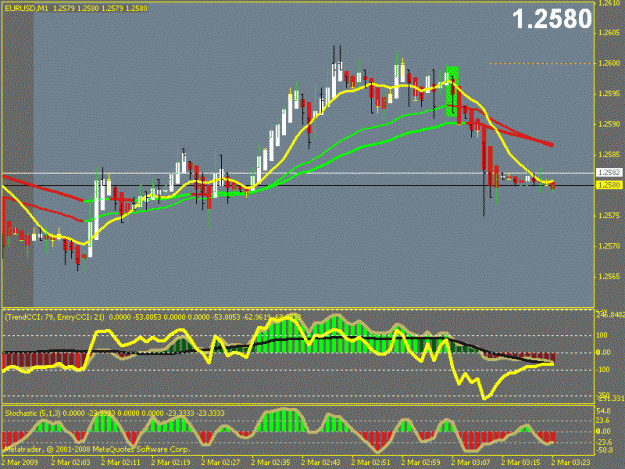Click the large 1.2580 price display
The width and height of the screenshot is (625, 469).
pos(552,19)
